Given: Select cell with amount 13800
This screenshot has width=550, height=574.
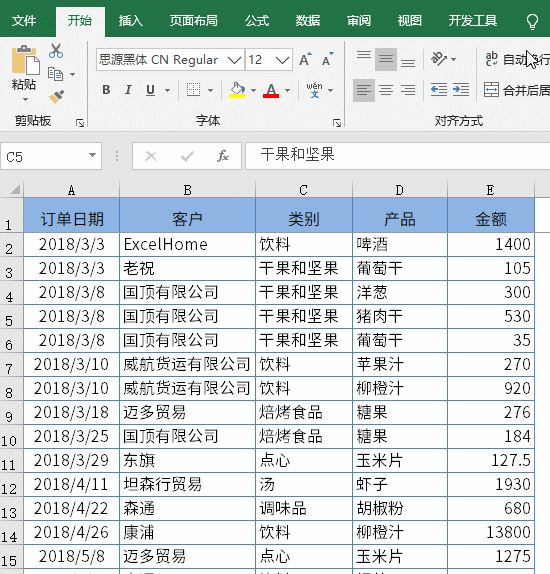Looking at the screenshot, I should point(491,532).
